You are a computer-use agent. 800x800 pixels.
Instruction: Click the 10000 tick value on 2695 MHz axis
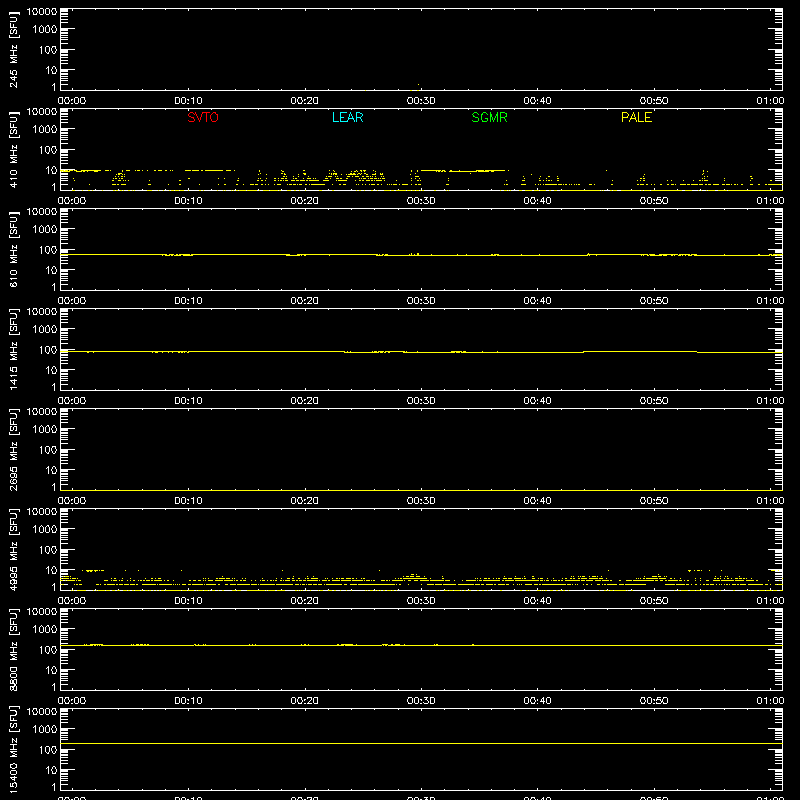click(42, 412)
